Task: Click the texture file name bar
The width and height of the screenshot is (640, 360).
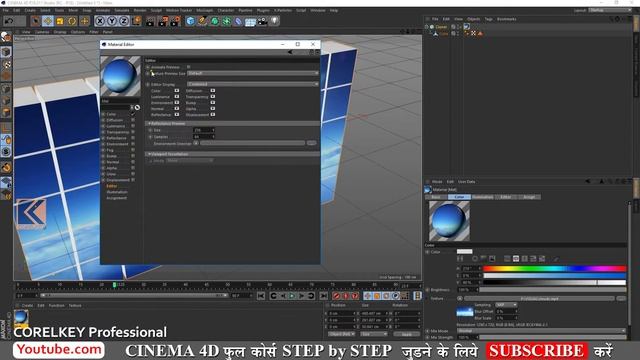Action: click(539, 299)
